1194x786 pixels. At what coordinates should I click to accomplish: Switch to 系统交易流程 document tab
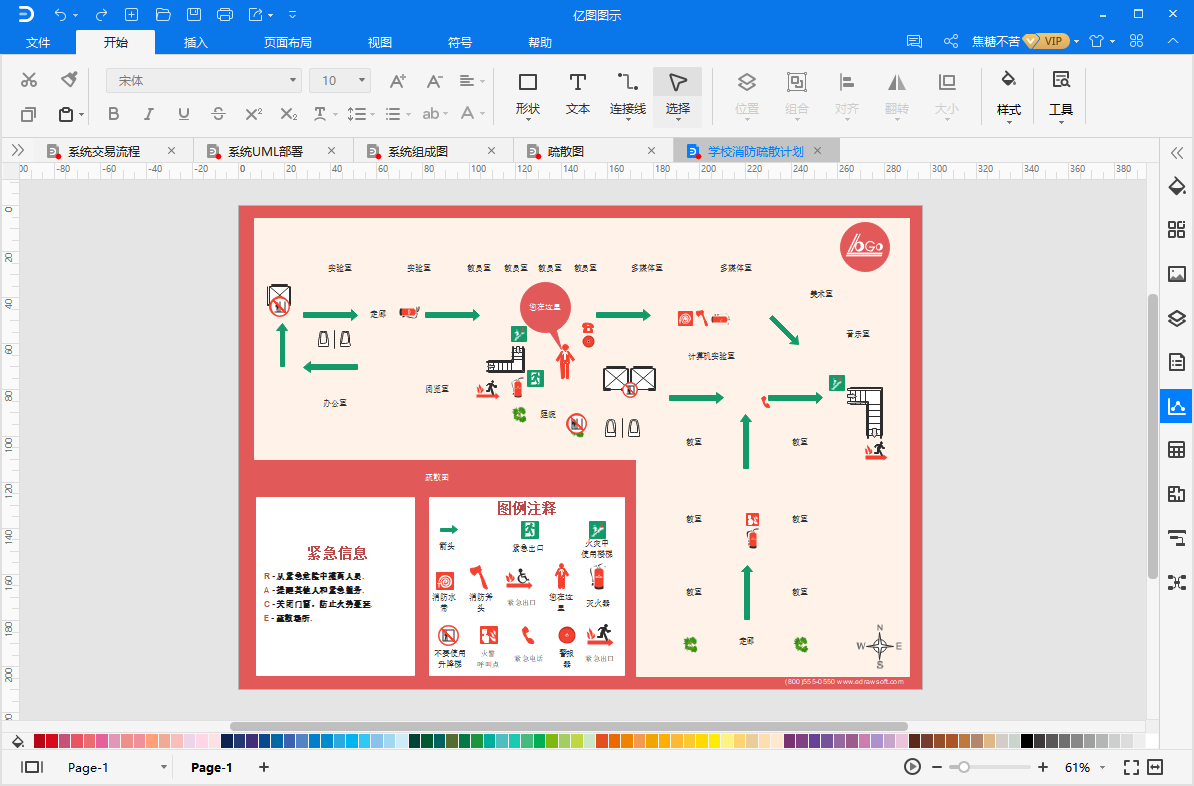coord(104,151)
